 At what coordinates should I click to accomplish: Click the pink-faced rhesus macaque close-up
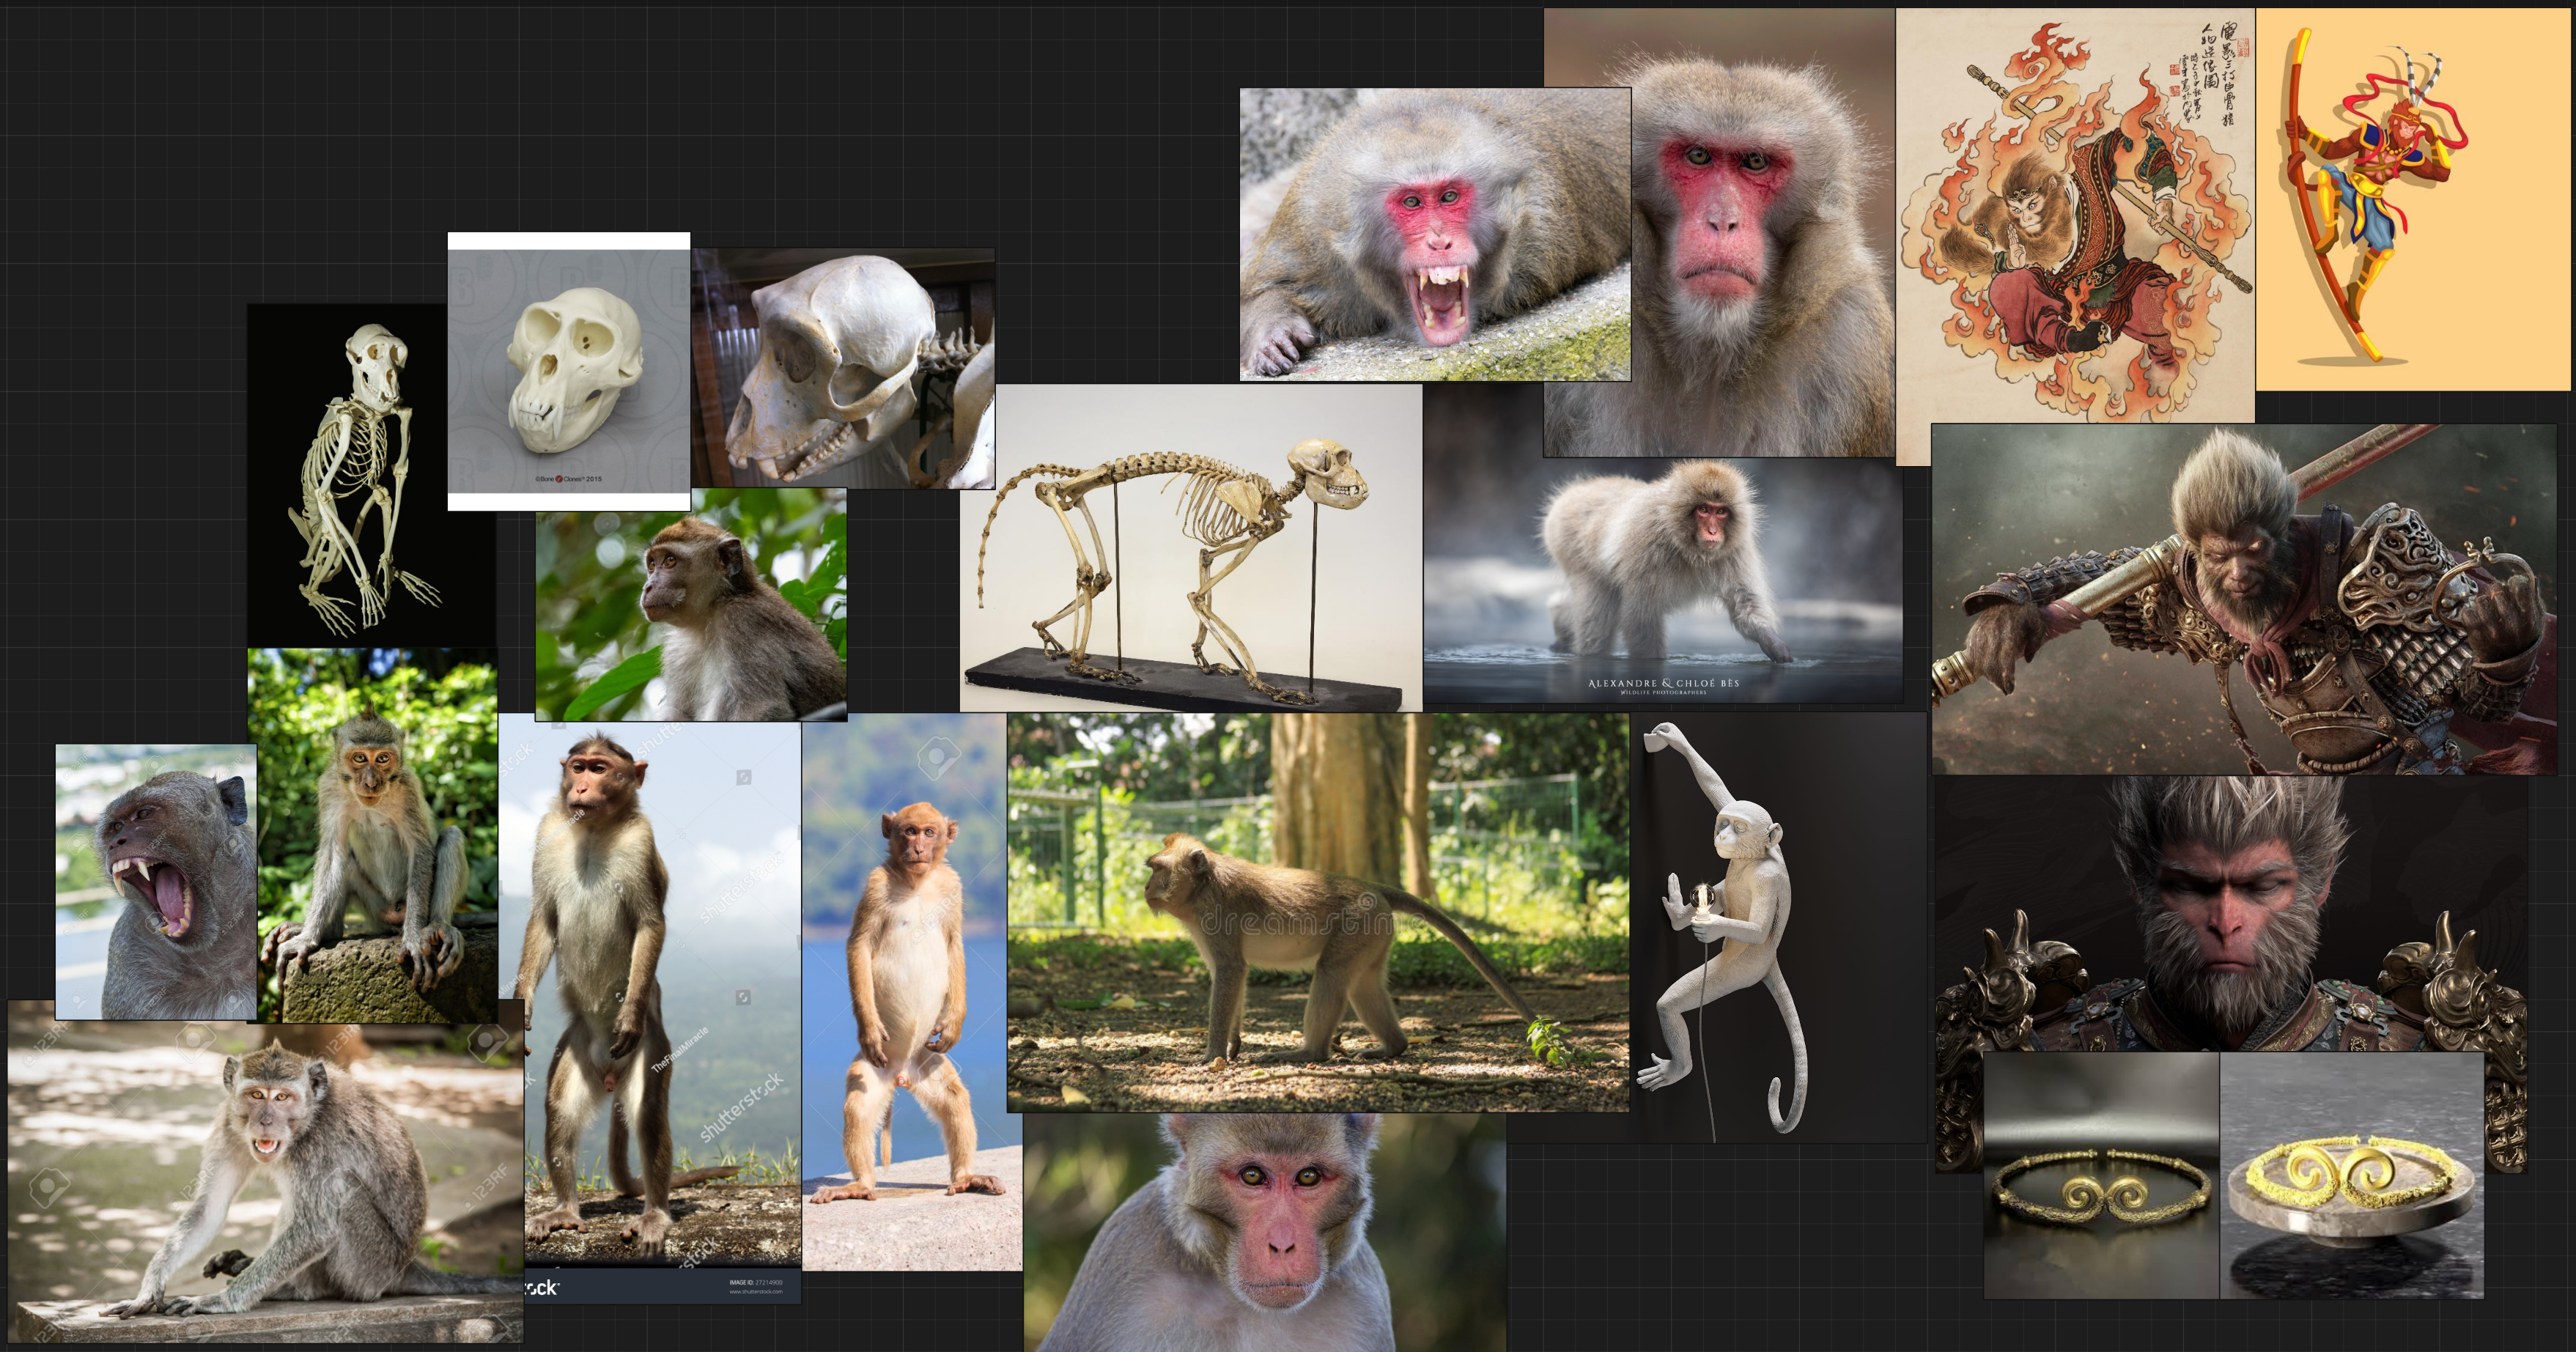tap(1264, 1232)
